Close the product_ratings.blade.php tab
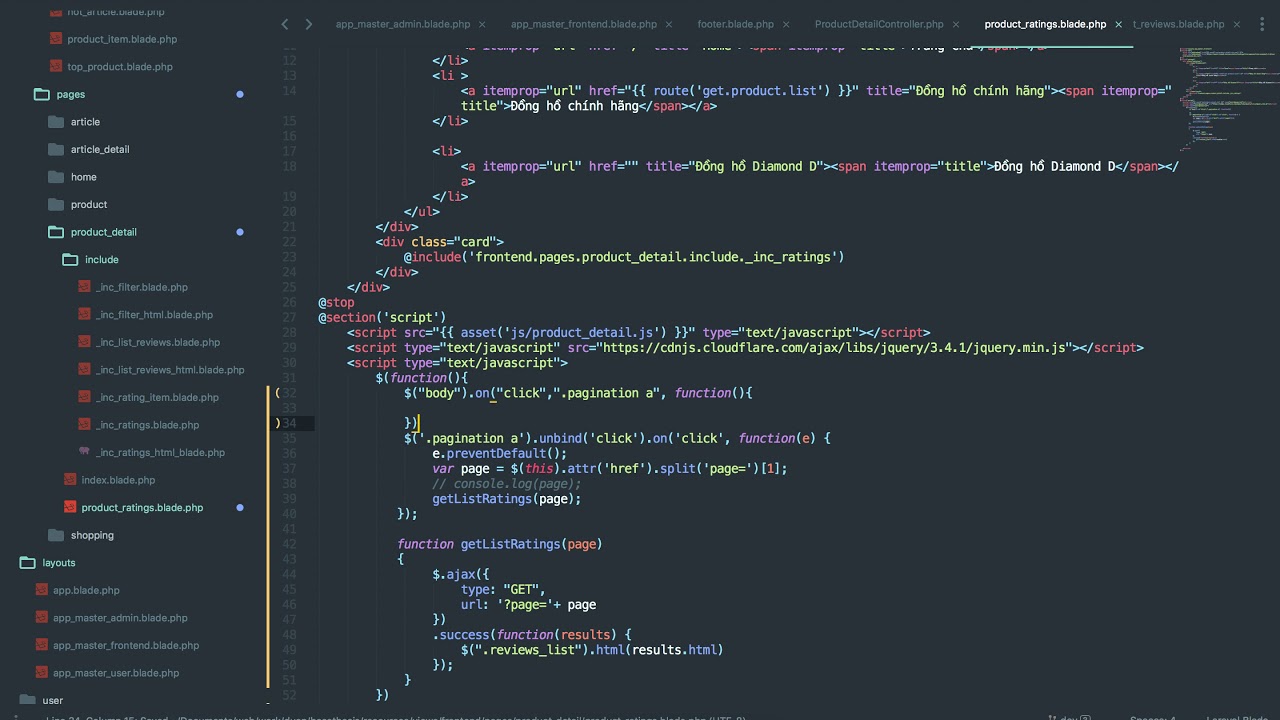Screen dimensions: 1280x720 [x=1118, y=24]
